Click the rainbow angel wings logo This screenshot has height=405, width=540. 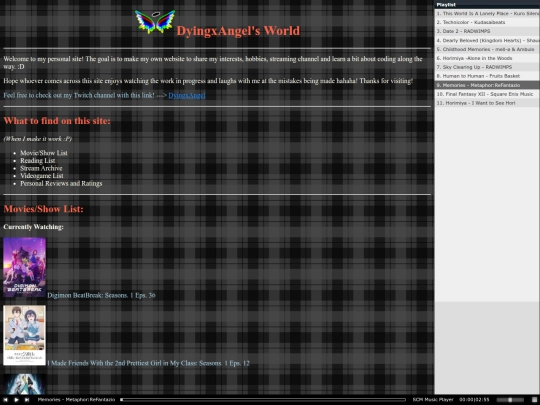point(155,22)
